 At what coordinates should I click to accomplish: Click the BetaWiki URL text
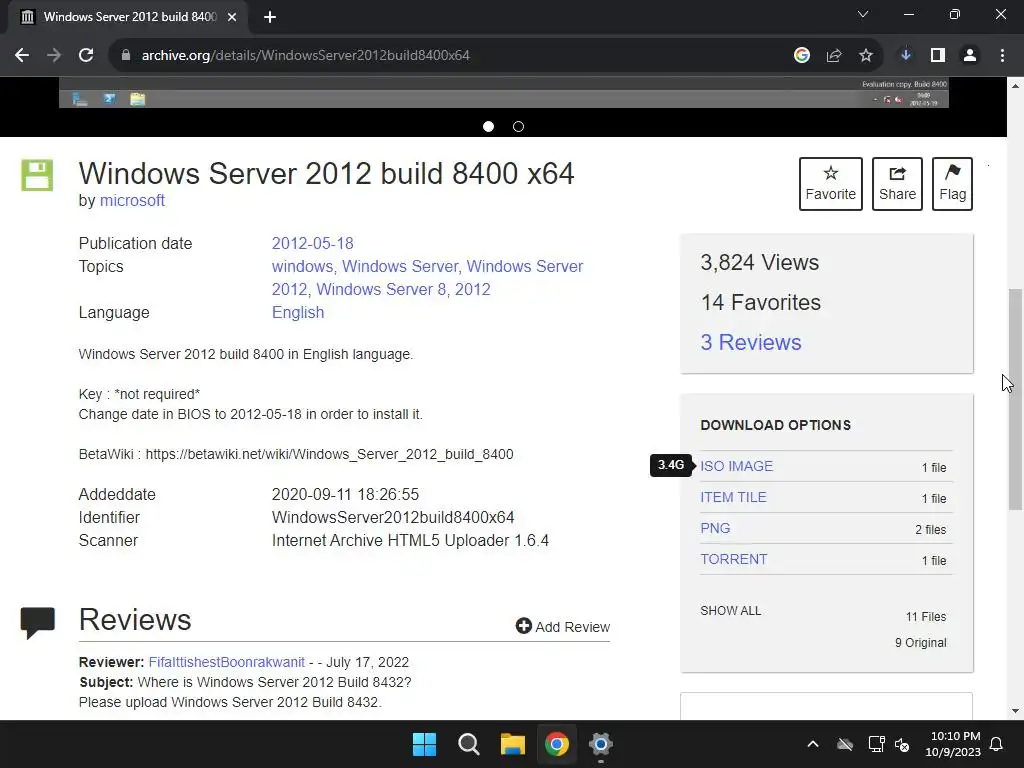click(329, 455)
